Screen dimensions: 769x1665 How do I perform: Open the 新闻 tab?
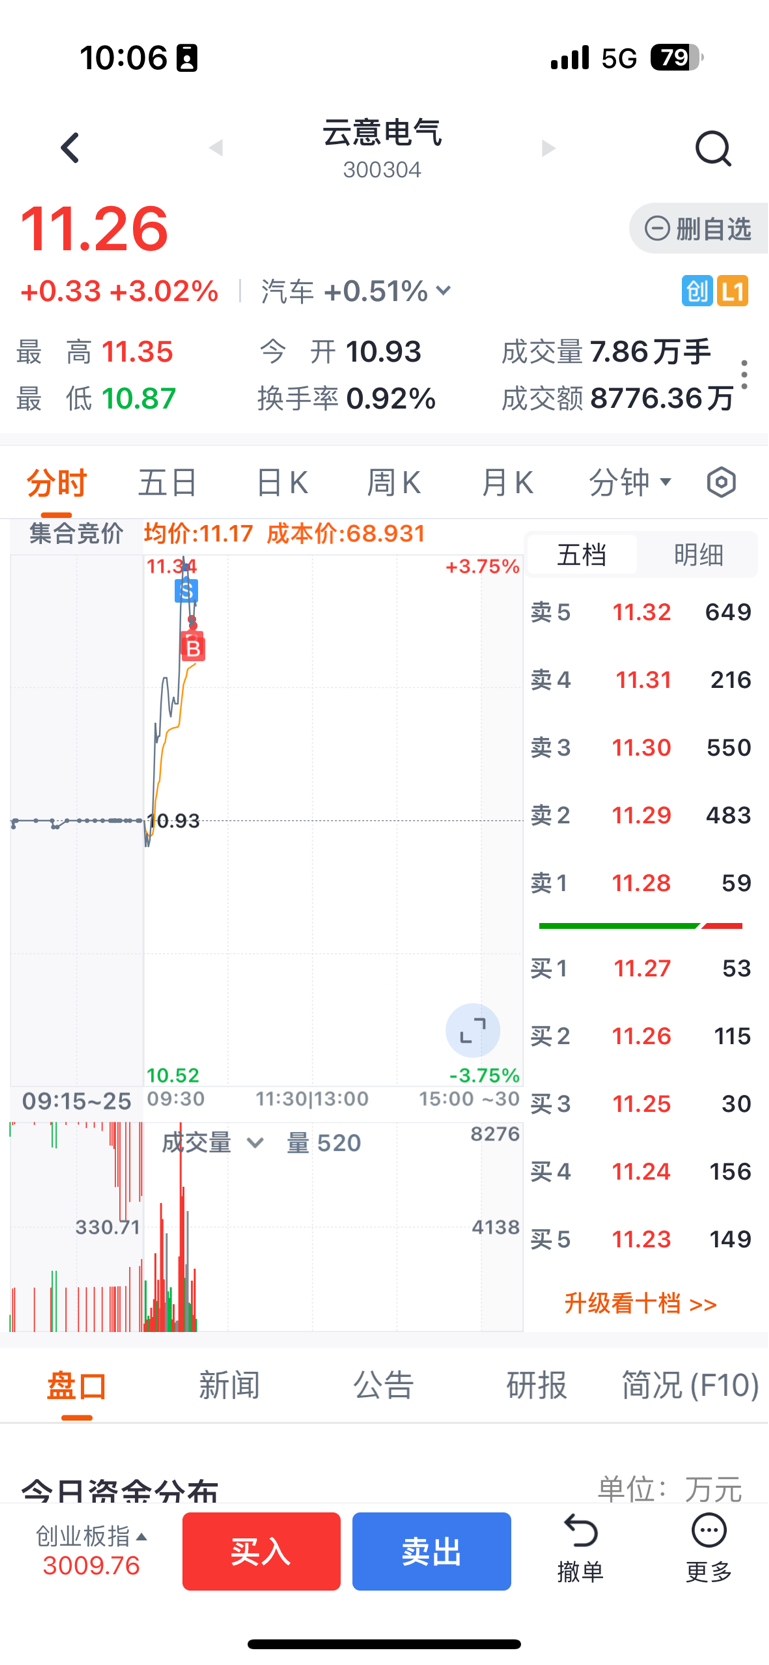pos(229,1386)
